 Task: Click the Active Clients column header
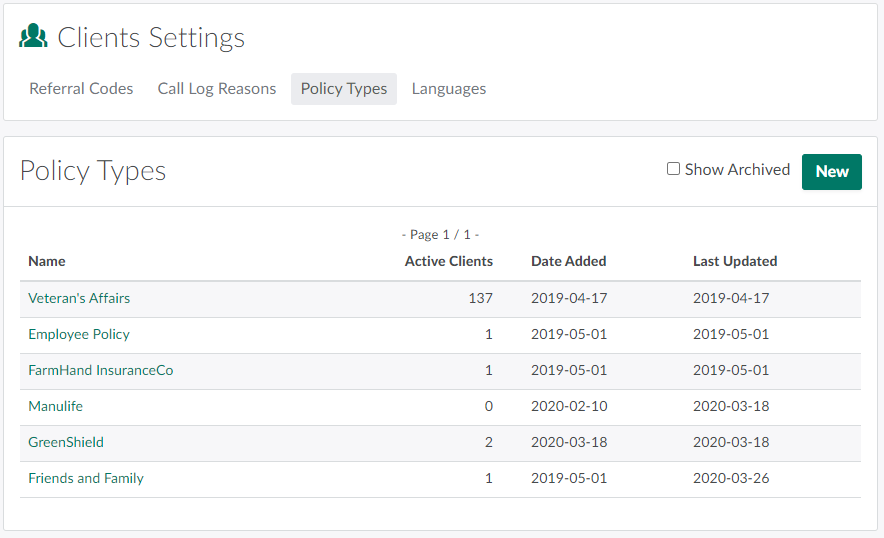pos(448,261)
